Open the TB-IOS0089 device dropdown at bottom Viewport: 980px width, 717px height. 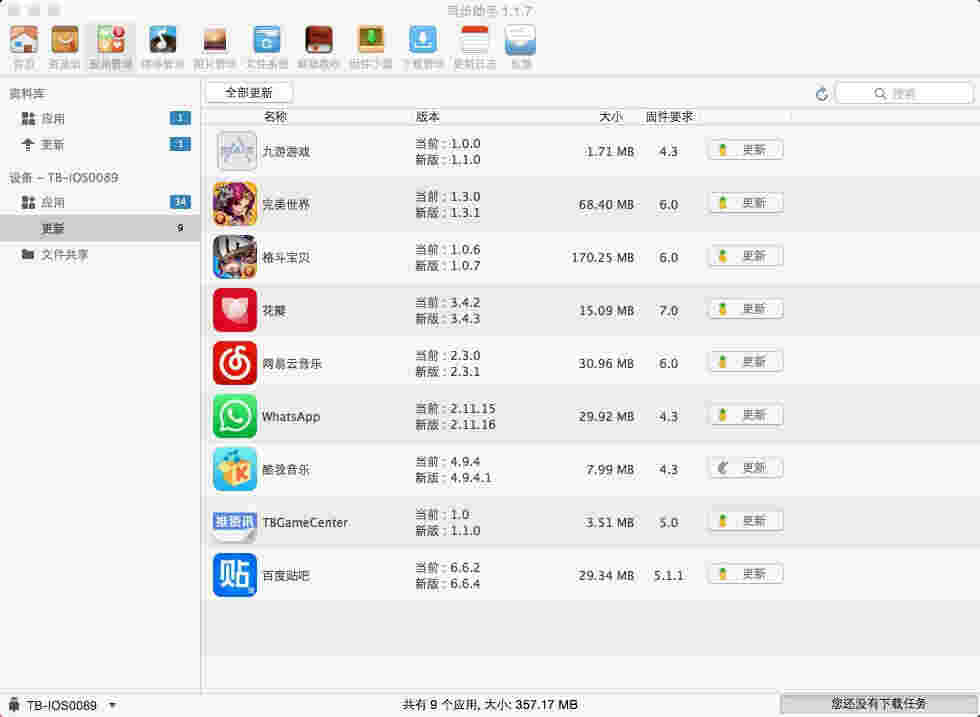click(x=62, y=705)
